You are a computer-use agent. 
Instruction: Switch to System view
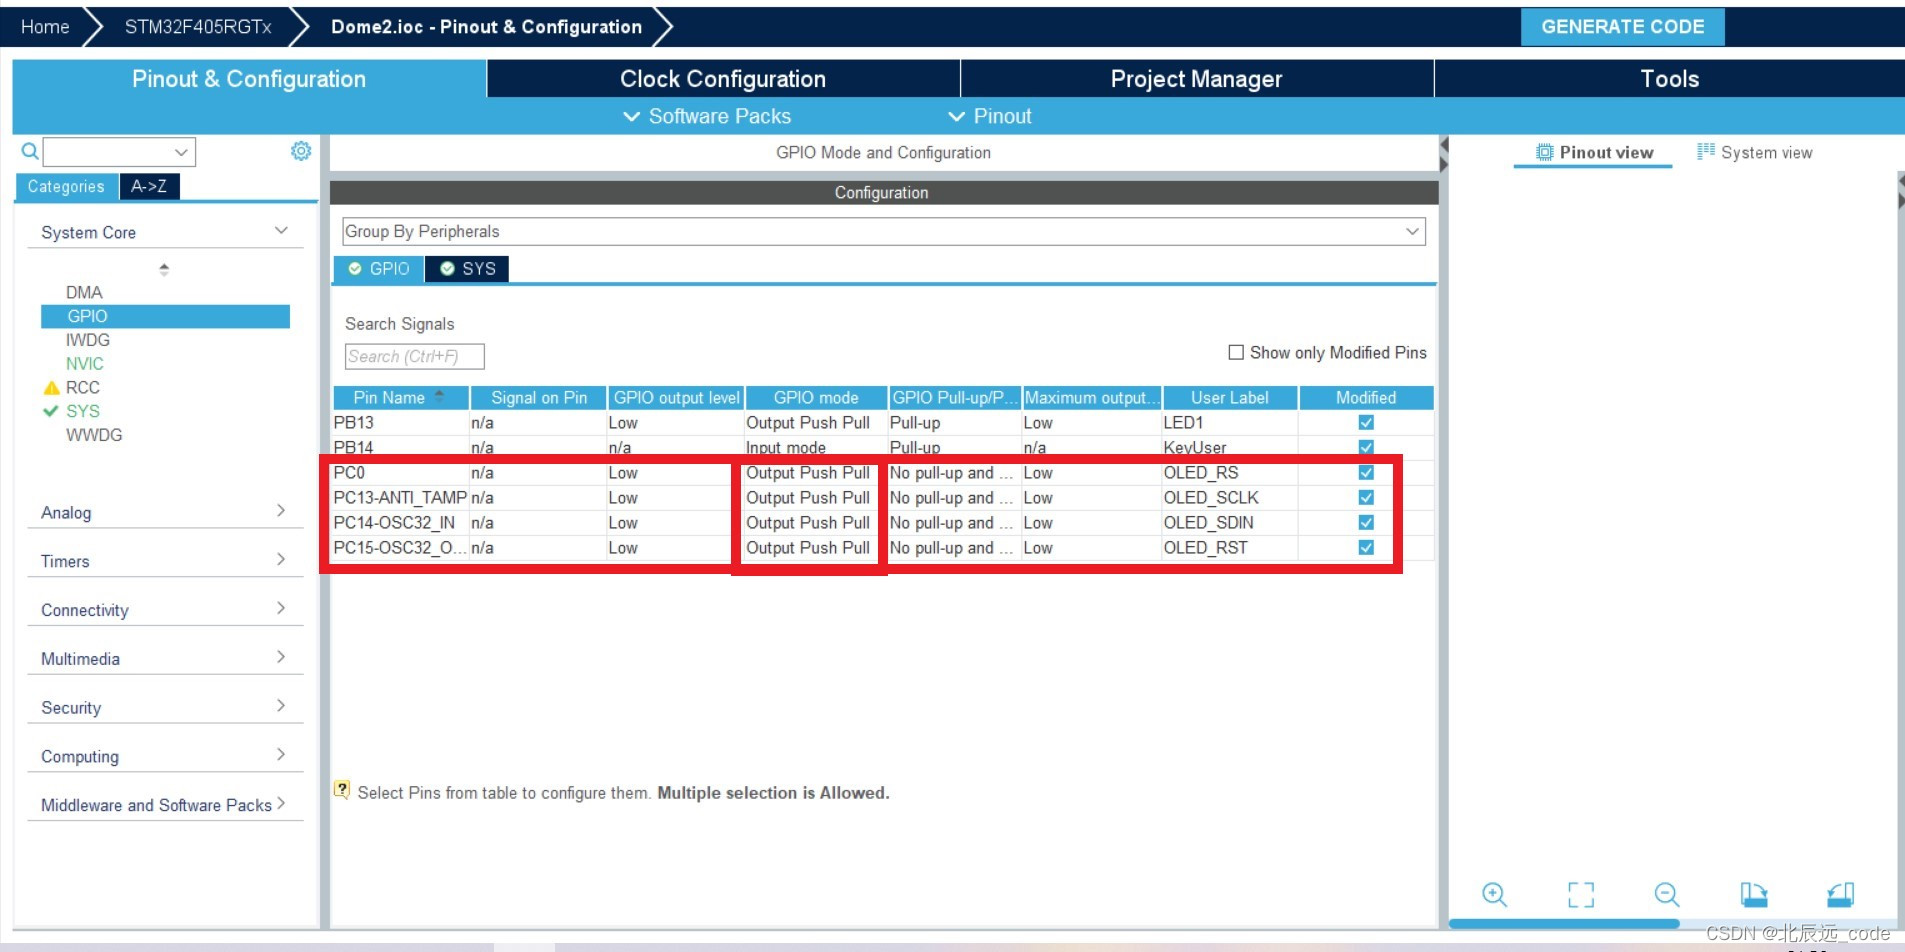1754,153
